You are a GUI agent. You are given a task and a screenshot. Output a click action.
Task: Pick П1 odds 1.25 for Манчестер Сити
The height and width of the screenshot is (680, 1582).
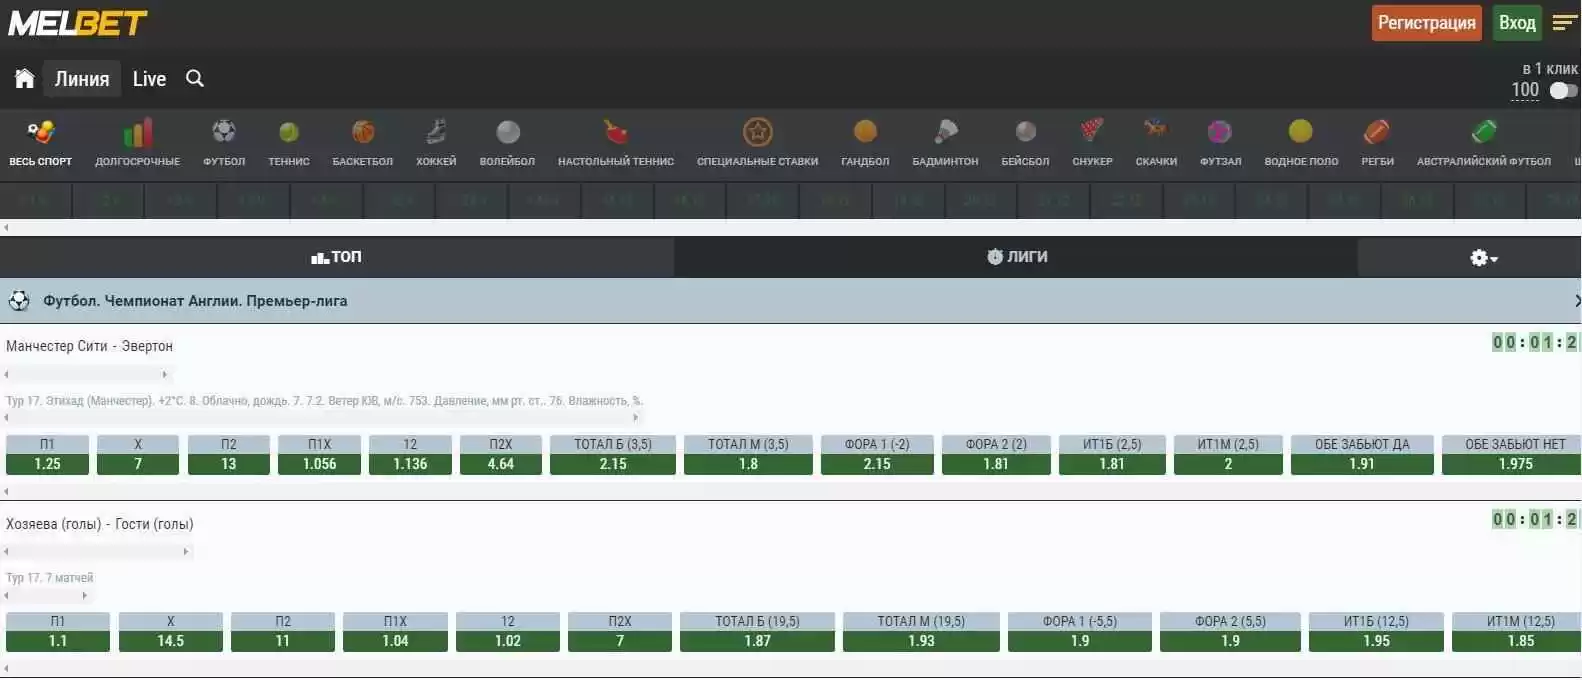[x=47, y=464]
